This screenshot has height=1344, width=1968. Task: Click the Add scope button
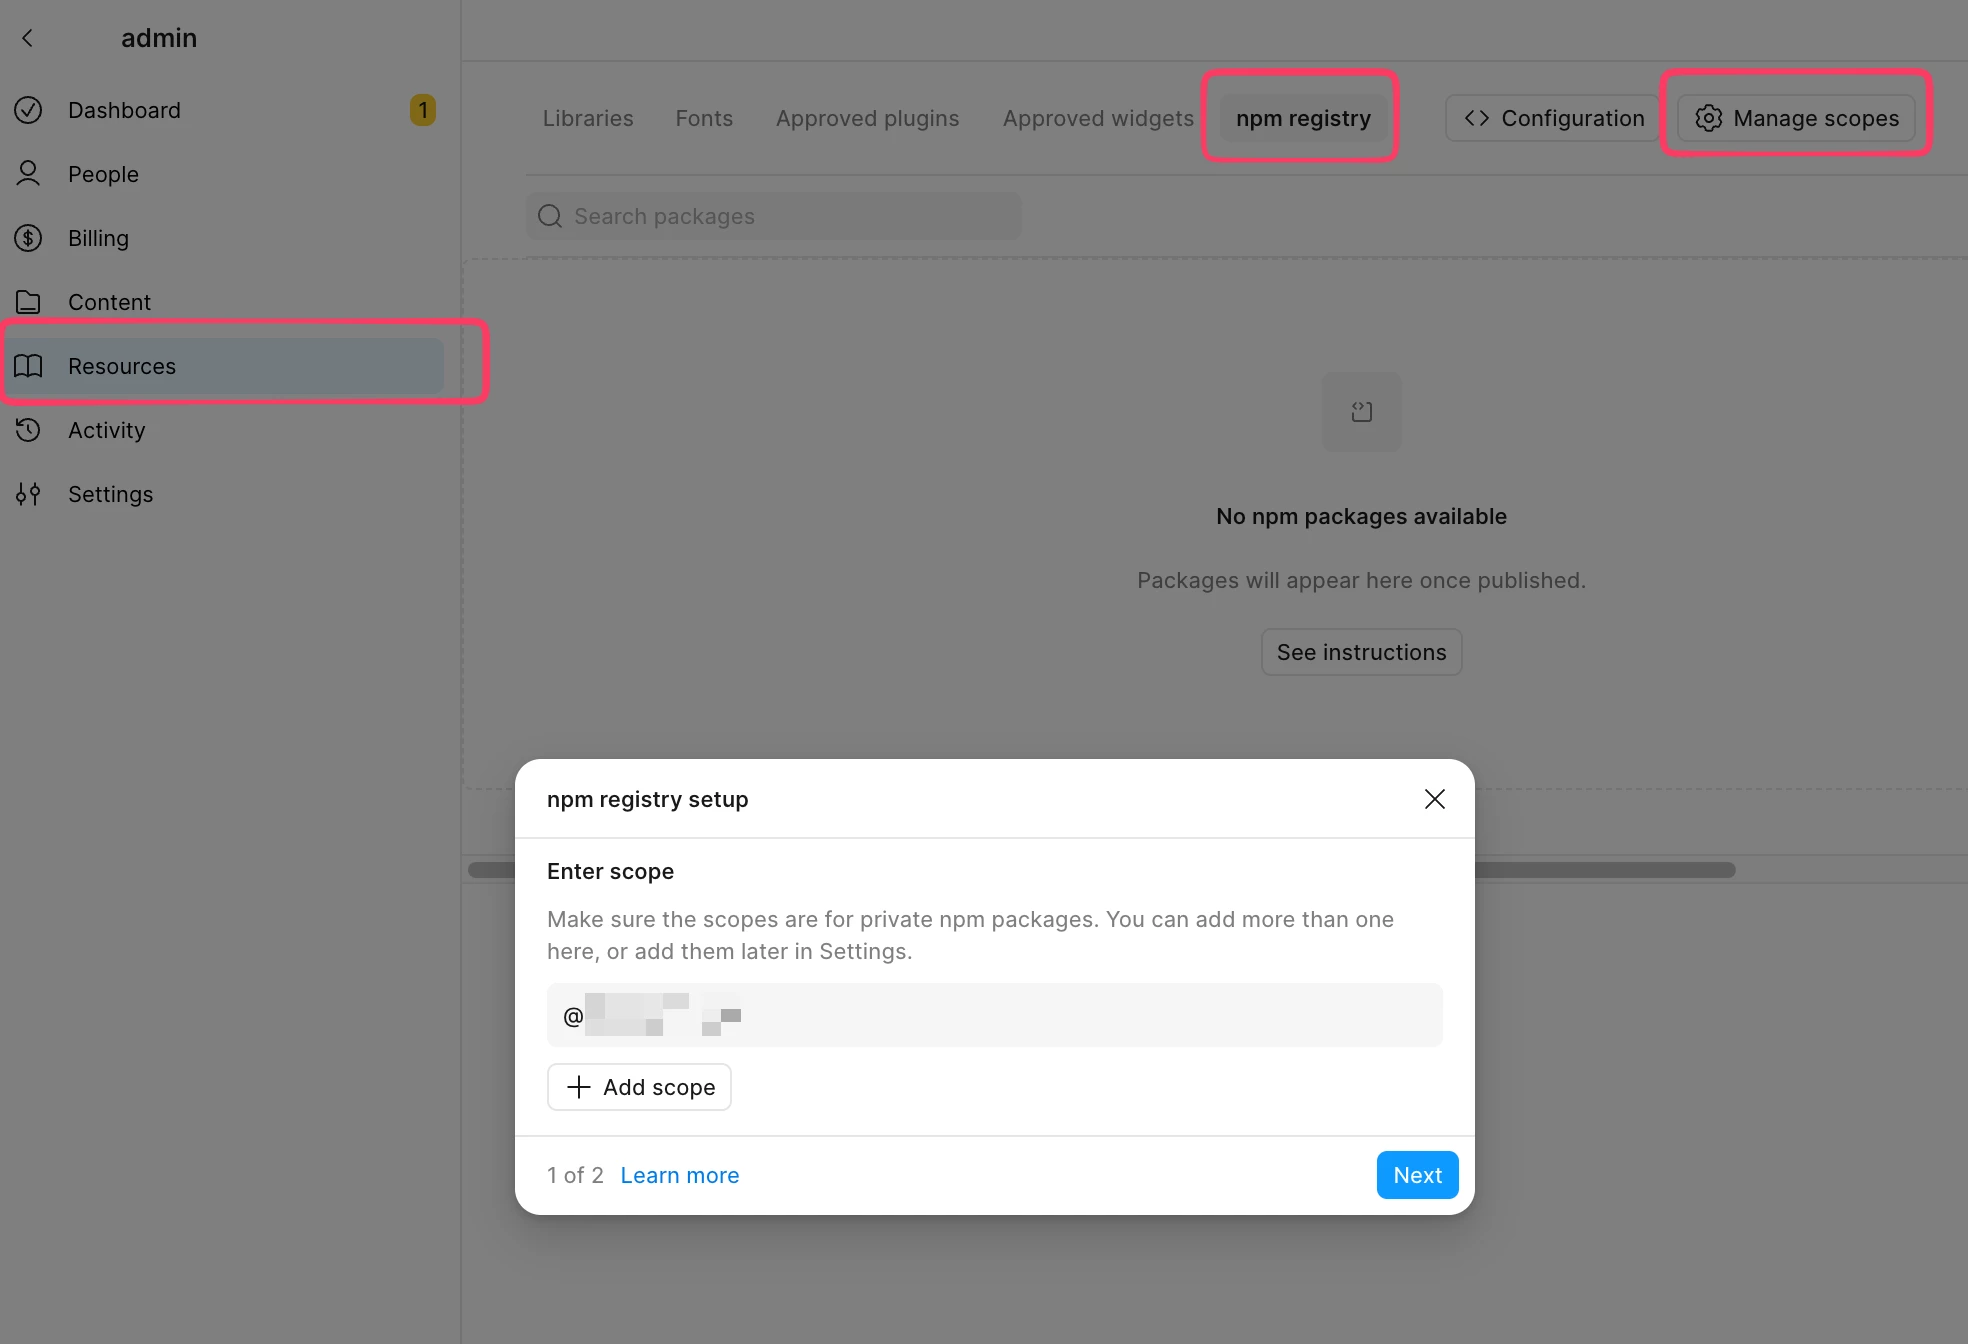tap(639, 1087)
